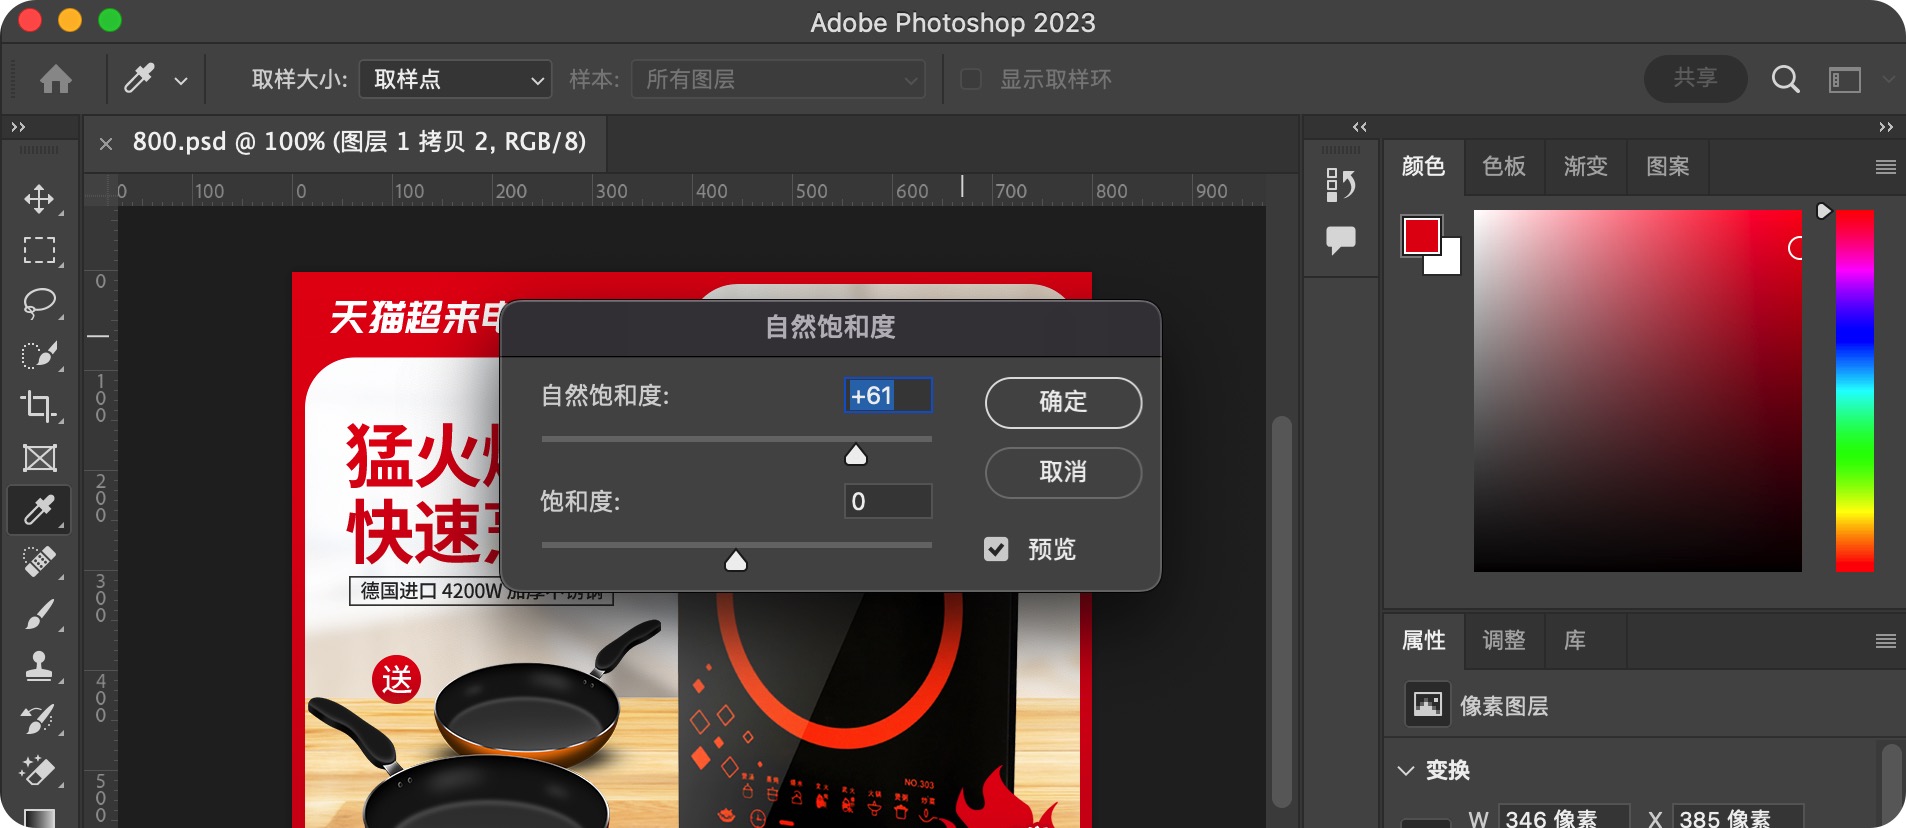
Task: Click the 自然饱和度 value field +61
Action: pos(888,395)
